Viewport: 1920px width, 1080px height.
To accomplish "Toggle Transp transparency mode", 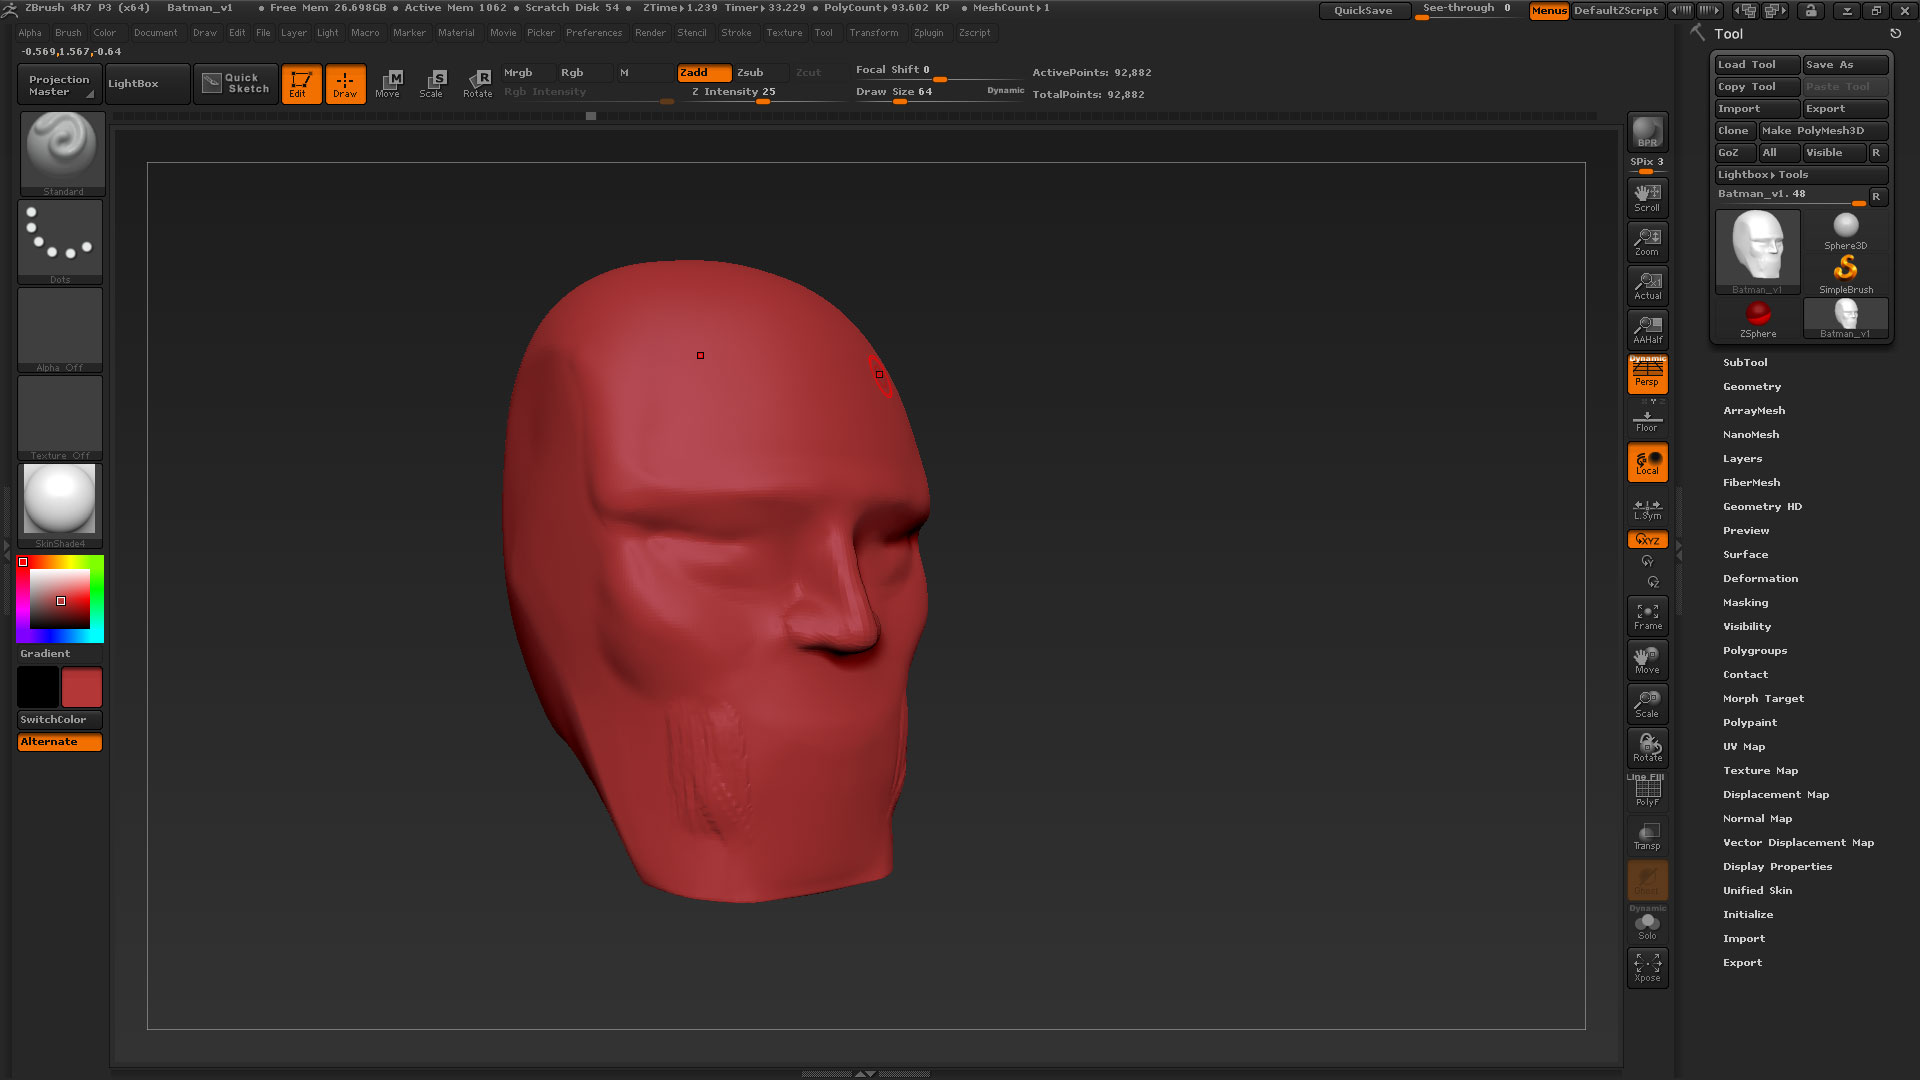I will pyautogui.click(x=1647, y=836).
